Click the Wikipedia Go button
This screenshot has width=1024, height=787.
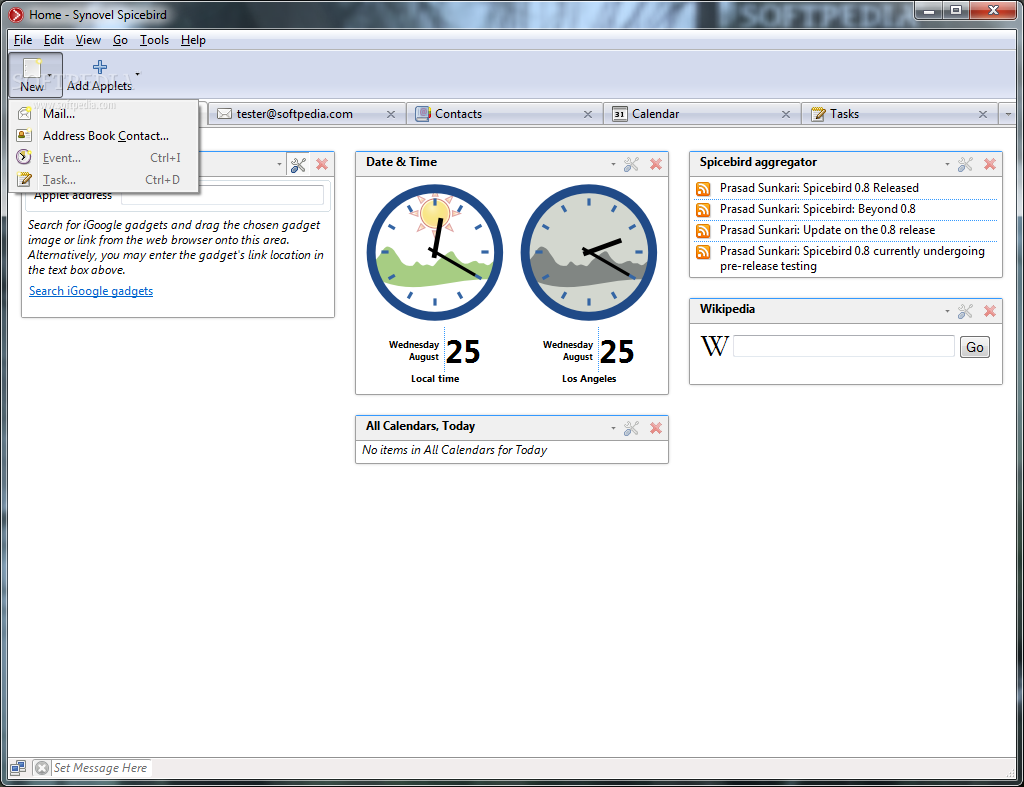[x=974, y=347]
